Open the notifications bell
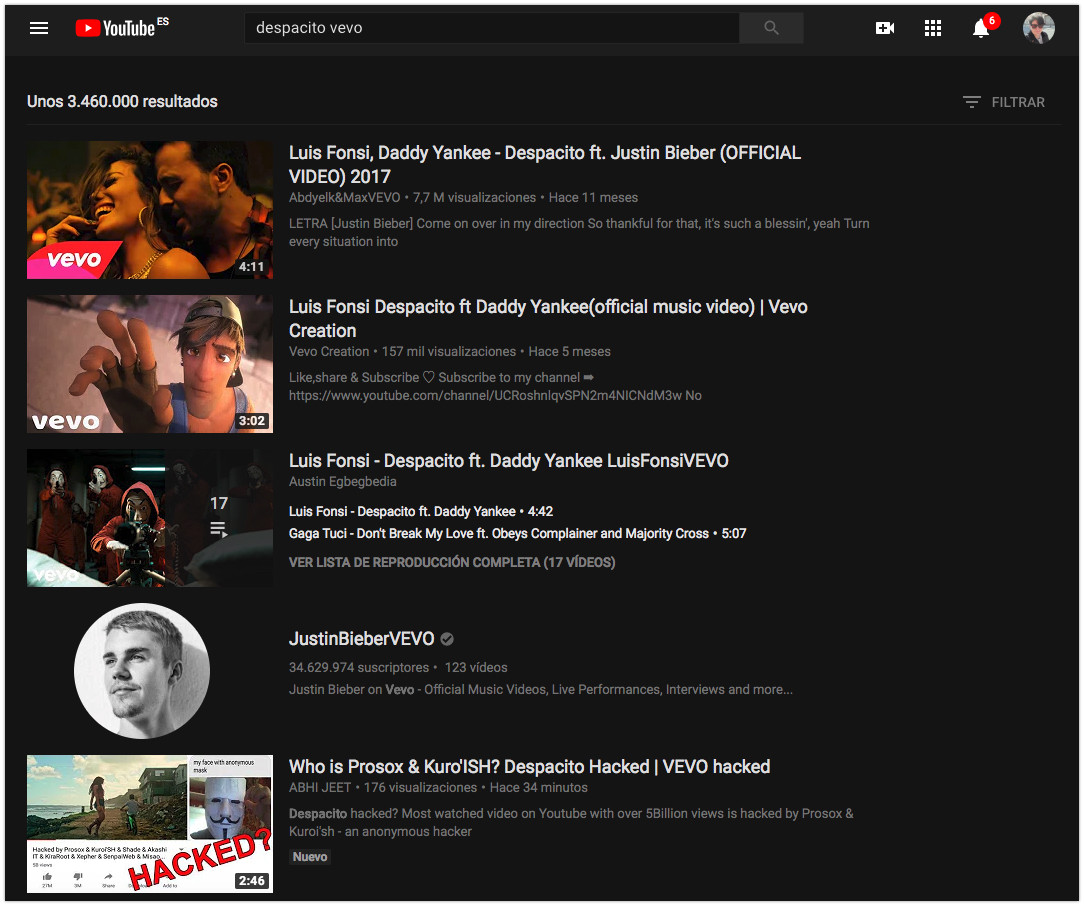The height and width of the screenshot is (906, 1084). (981, 28)
